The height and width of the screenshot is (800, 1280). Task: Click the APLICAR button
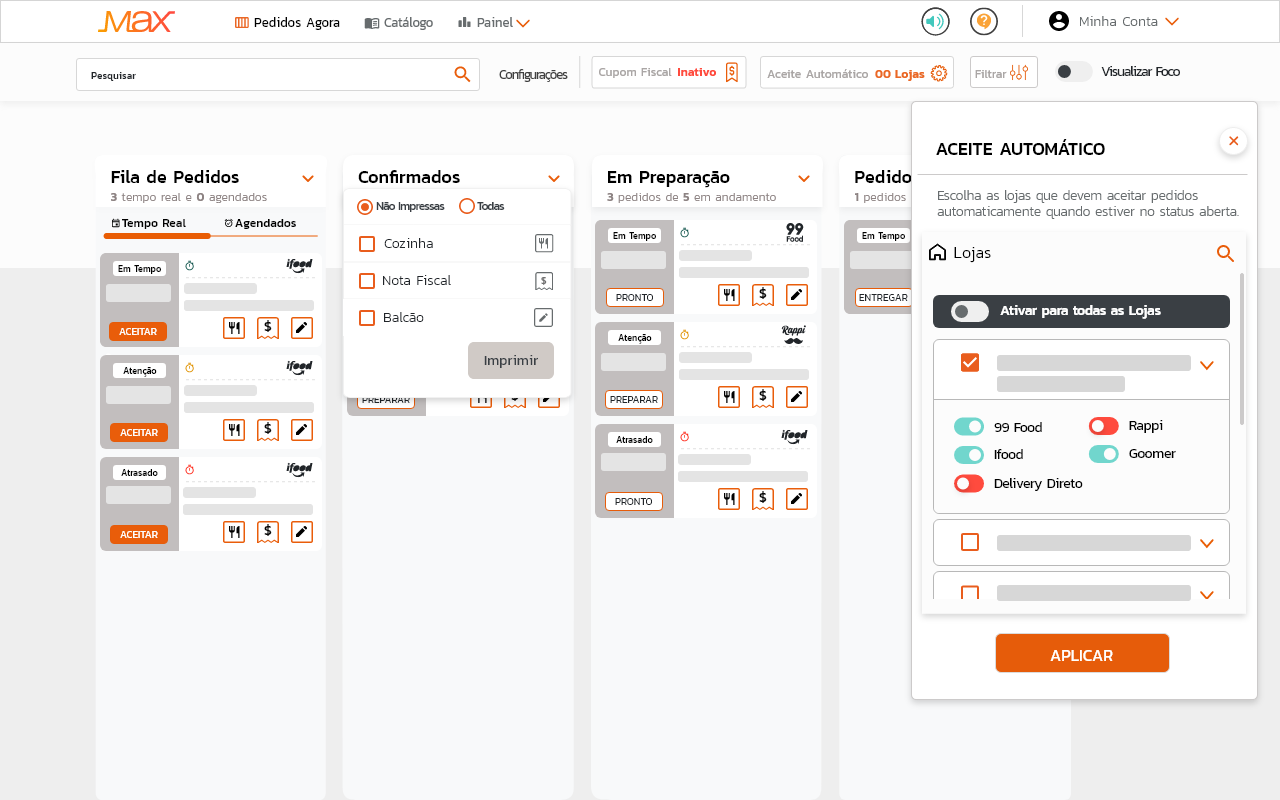pyautogui.click(x=1082, y=654)
